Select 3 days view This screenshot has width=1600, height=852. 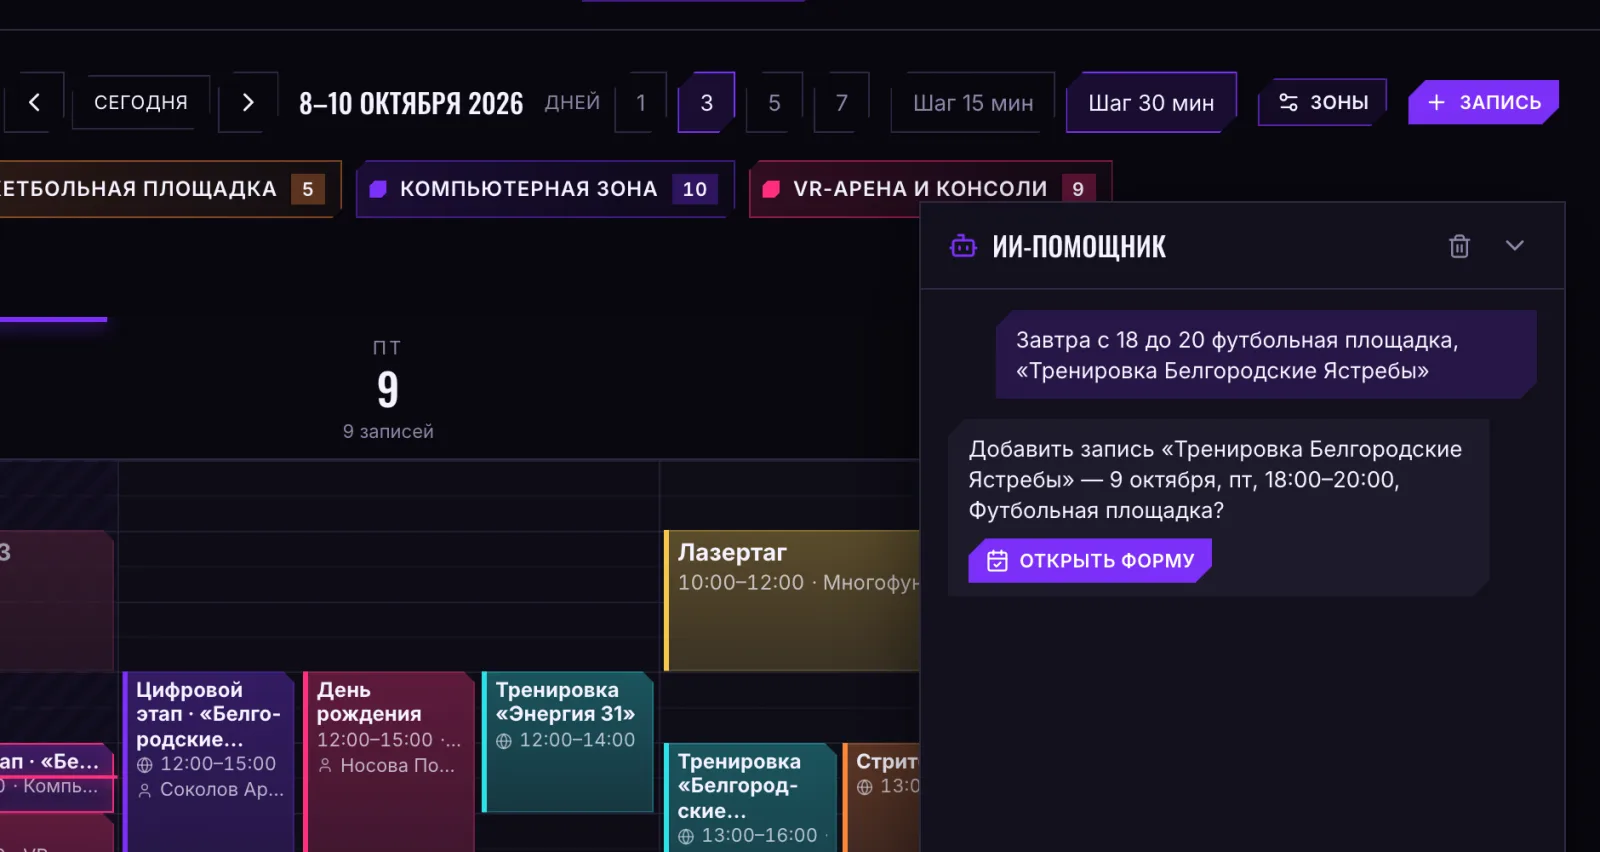[707, 102]
